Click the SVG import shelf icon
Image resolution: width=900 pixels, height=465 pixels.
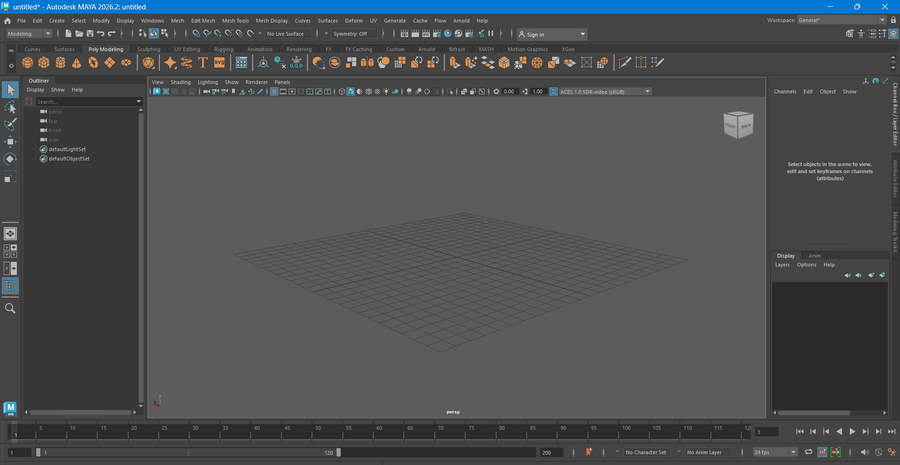point(219,63)
